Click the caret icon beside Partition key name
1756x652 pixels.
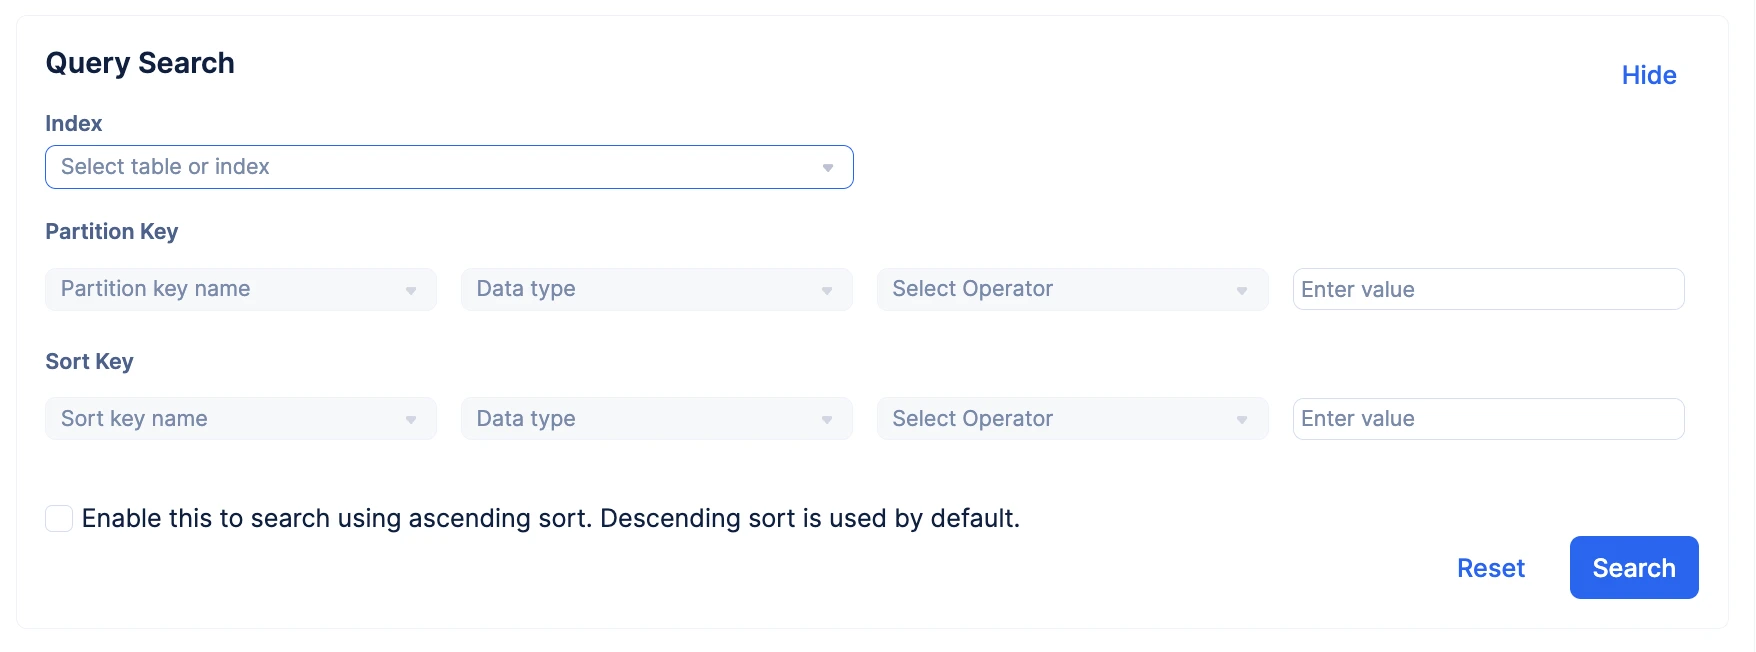point(411,291)
